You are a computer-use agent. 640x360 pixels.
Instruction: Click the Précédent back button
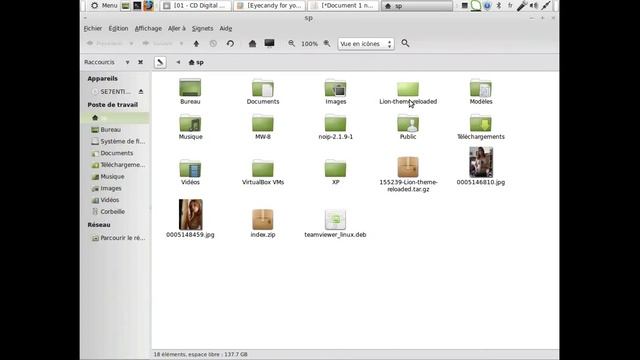coord(104,44)
